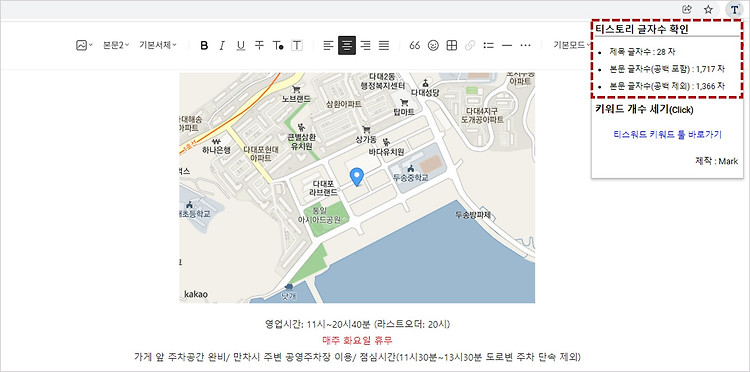The height and width of the screenshot is (372, 750).
Task: Open the image insert dropdown
Action: click(84, 45)
